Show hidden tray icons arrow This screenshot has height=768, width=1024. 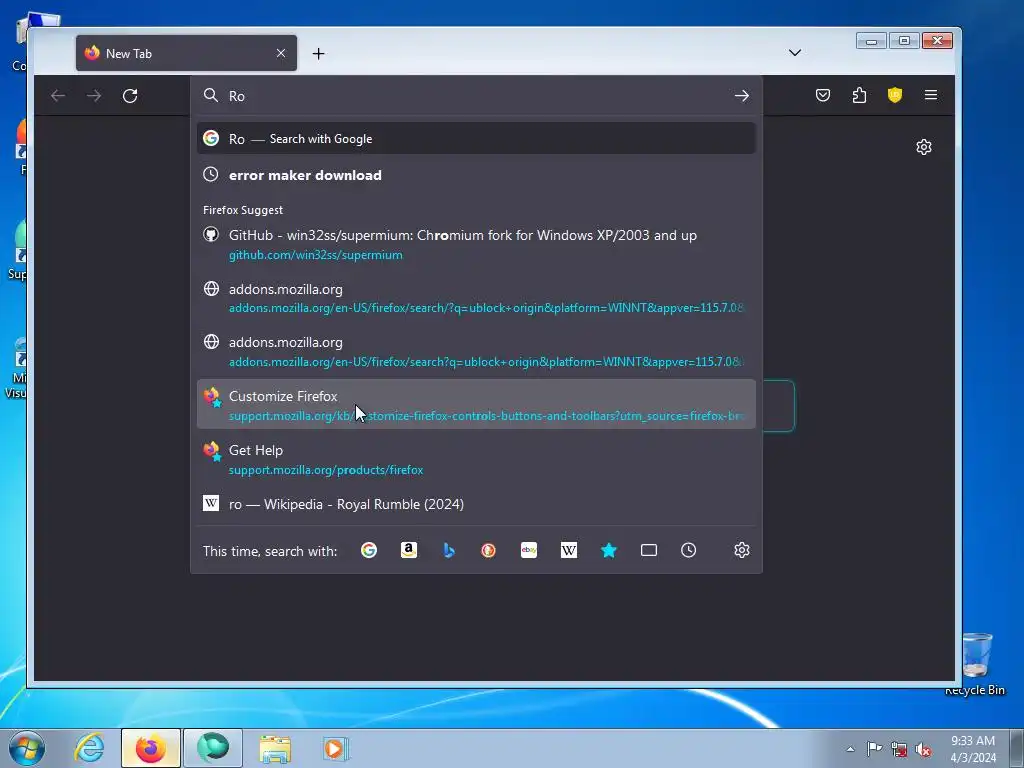click(850, 749)
